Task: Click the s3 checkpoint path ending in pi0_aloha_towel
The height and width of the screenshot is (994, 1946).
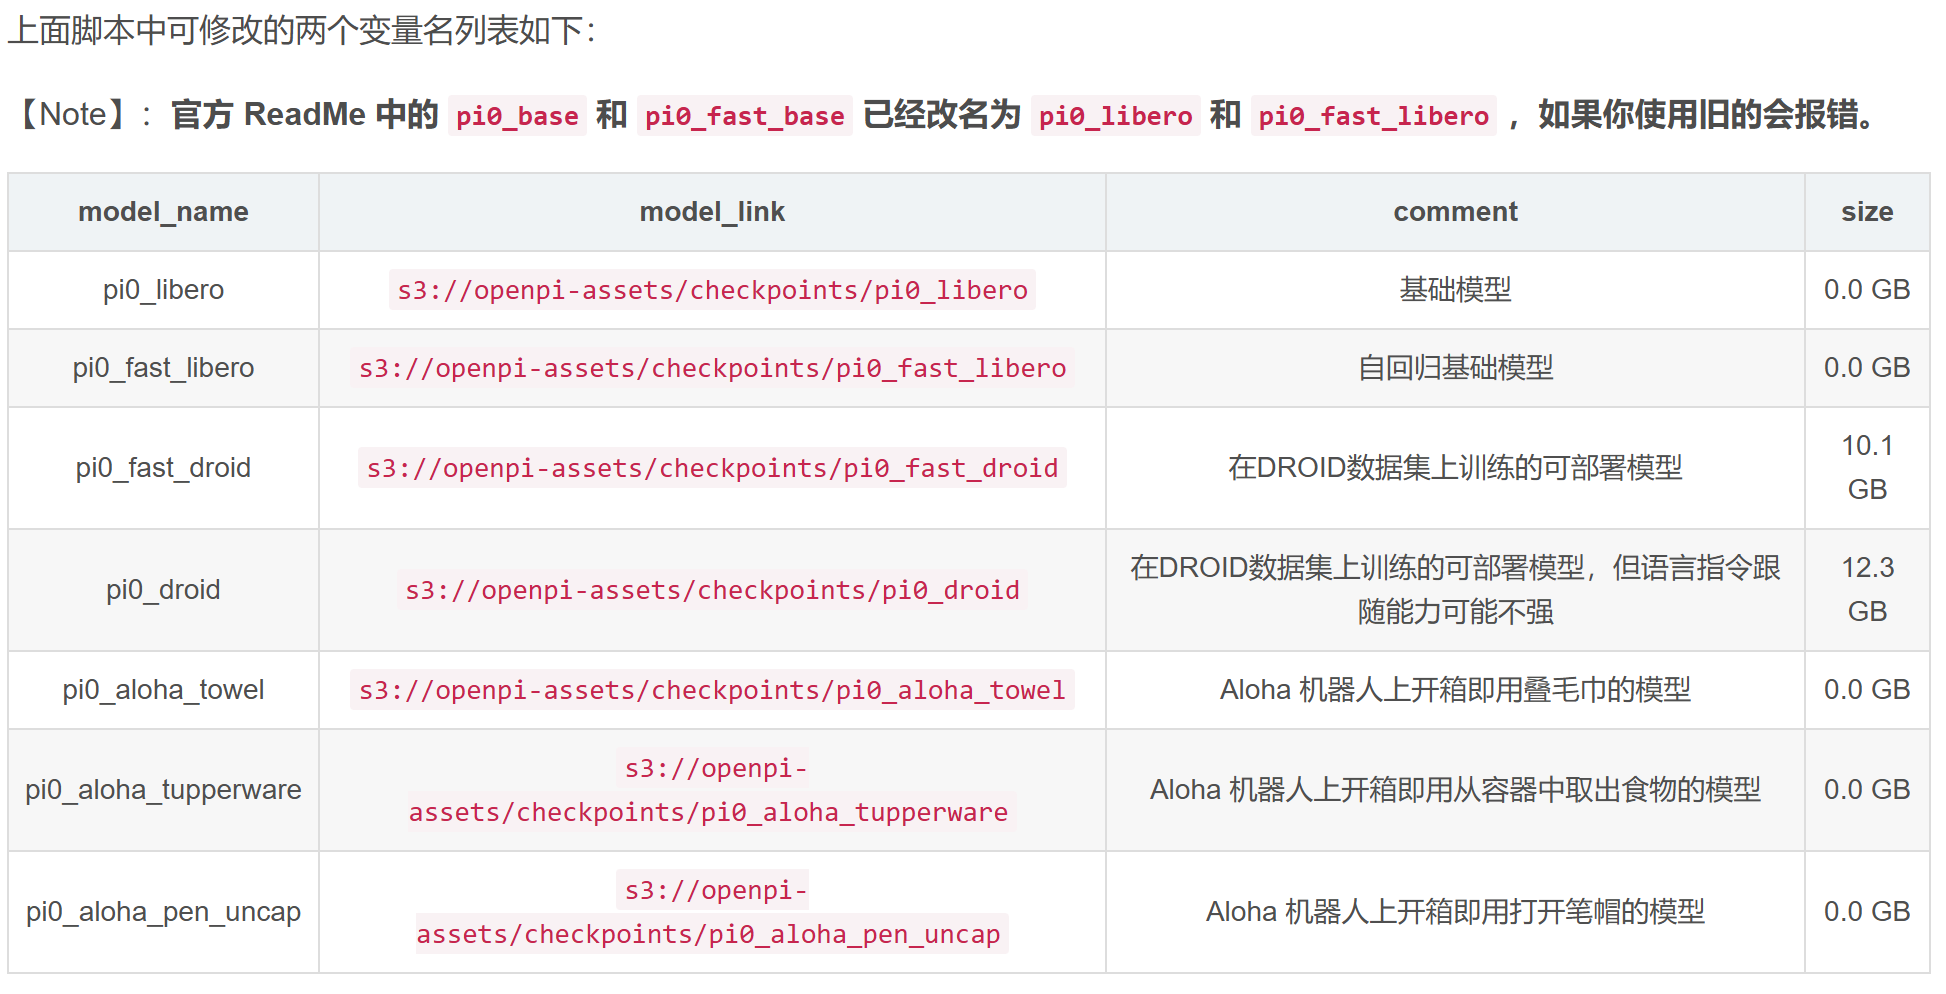Action: 712,690
